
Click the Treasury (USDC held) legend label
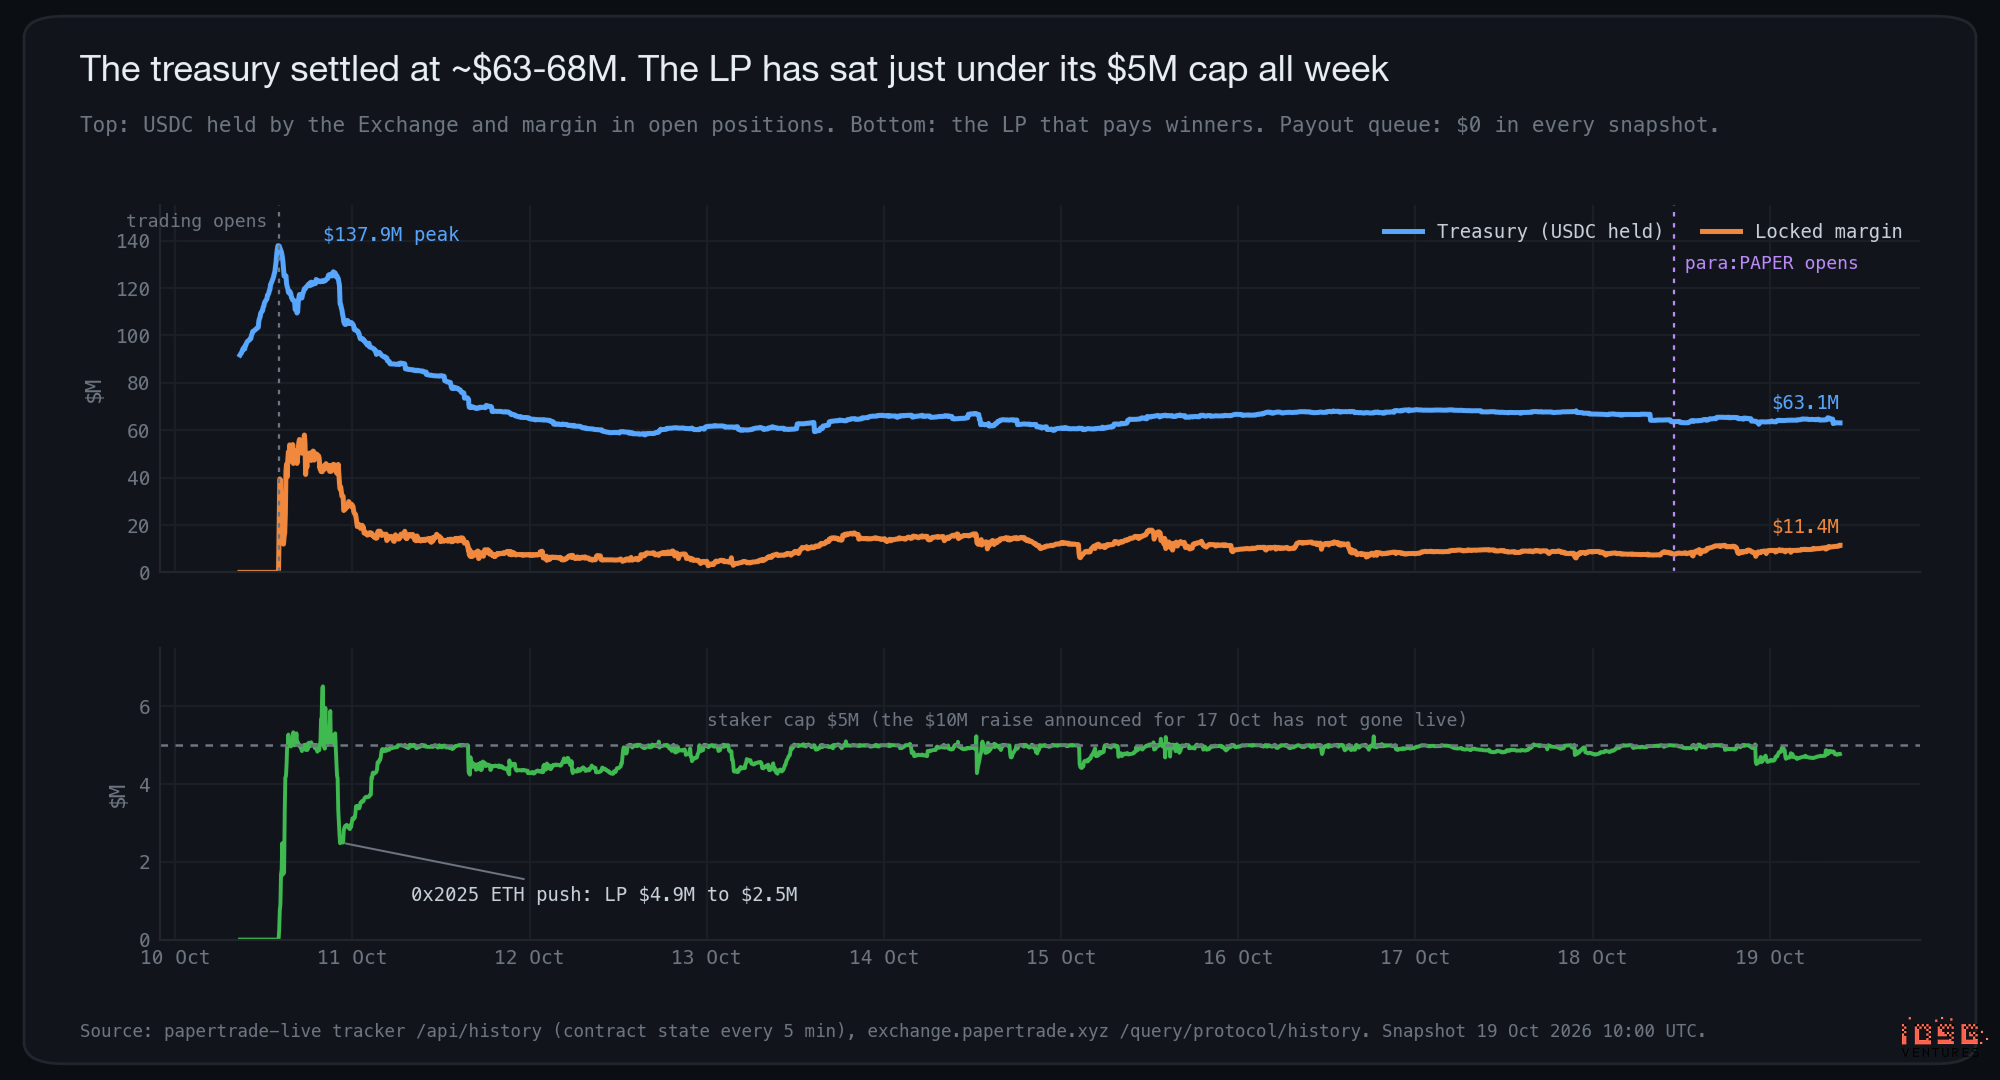(1549, 231)
